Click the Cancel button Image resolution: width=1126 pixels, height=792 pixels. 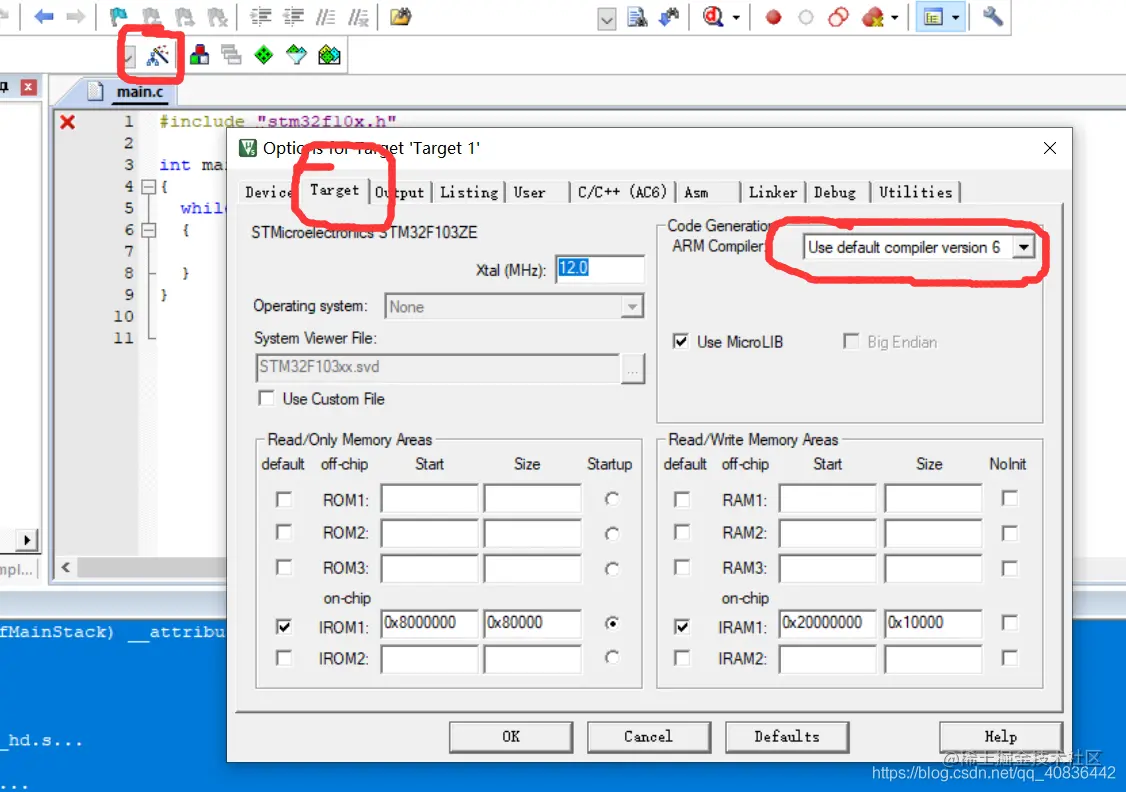(x=648, y=737)
